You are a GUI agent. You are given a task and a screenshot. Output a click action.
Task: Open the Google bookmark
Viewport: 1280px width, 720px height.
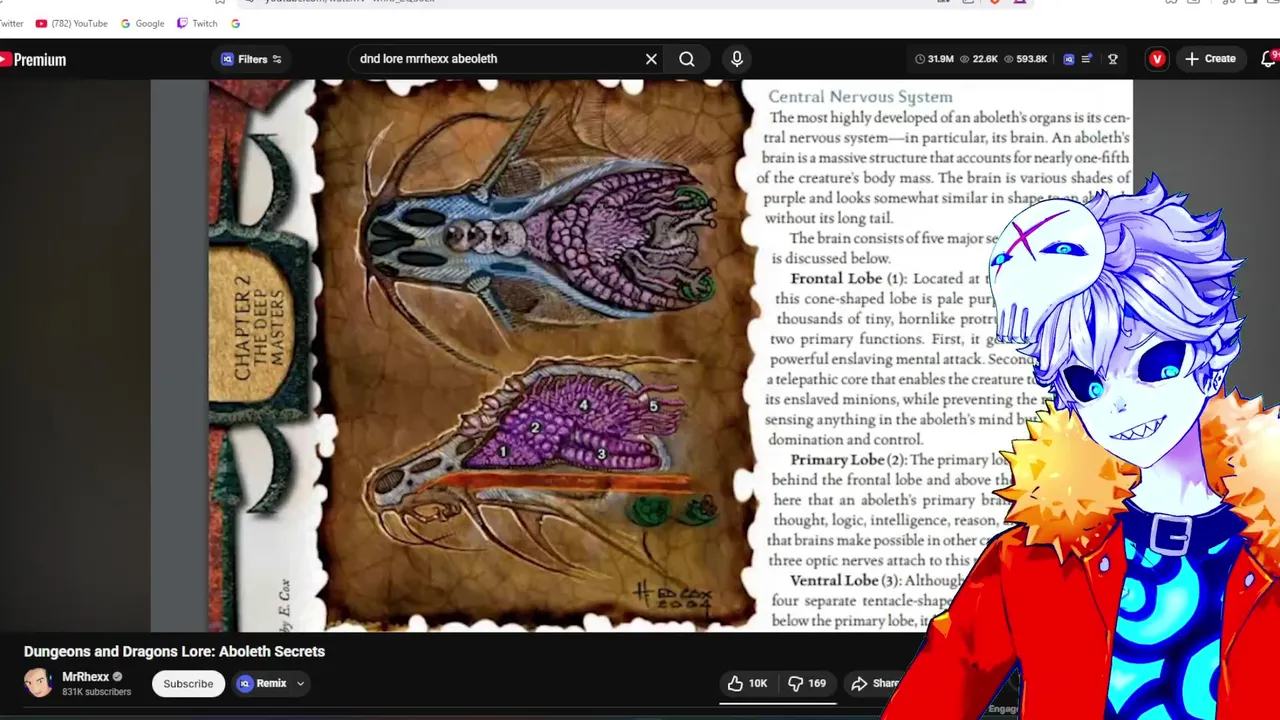142,23
